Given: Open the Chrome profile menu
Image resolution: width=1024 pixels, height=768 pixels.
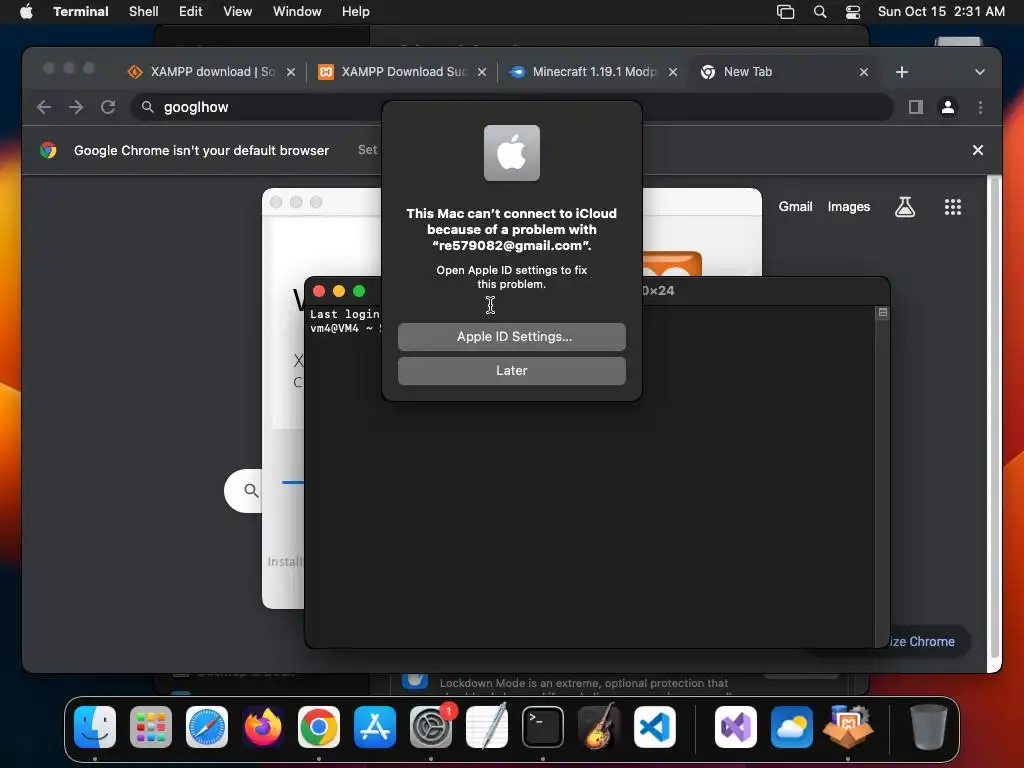Looking at the screenshot, I should tap(948, 107).
